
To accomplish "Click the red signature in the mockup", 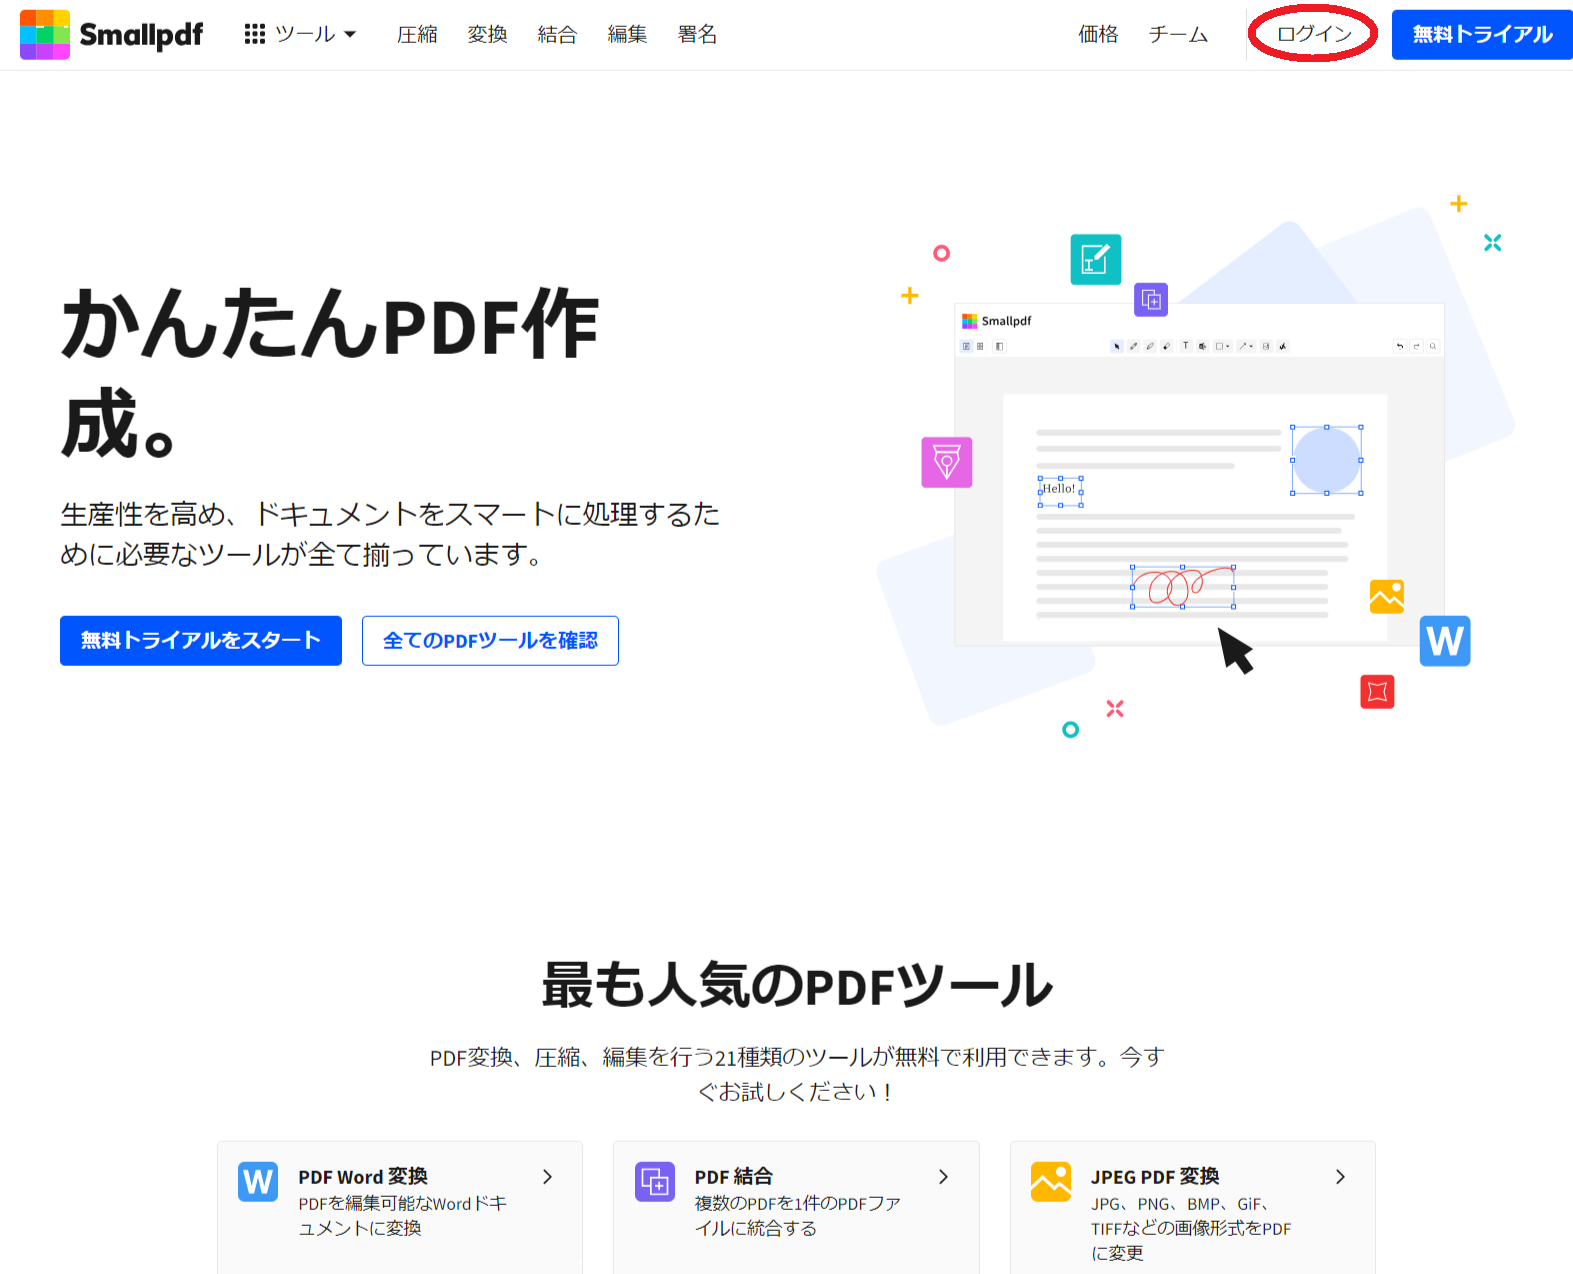I will (1182, 586).
